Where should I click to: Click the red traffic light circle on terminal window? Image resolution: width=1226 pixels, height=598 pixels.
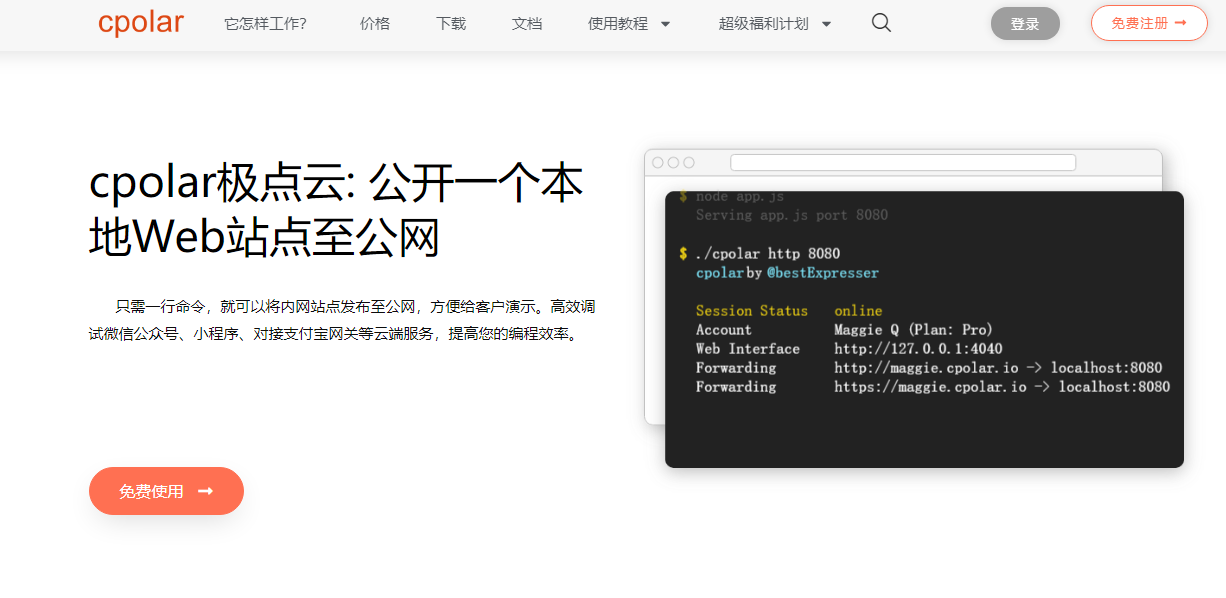coord(658,161)
